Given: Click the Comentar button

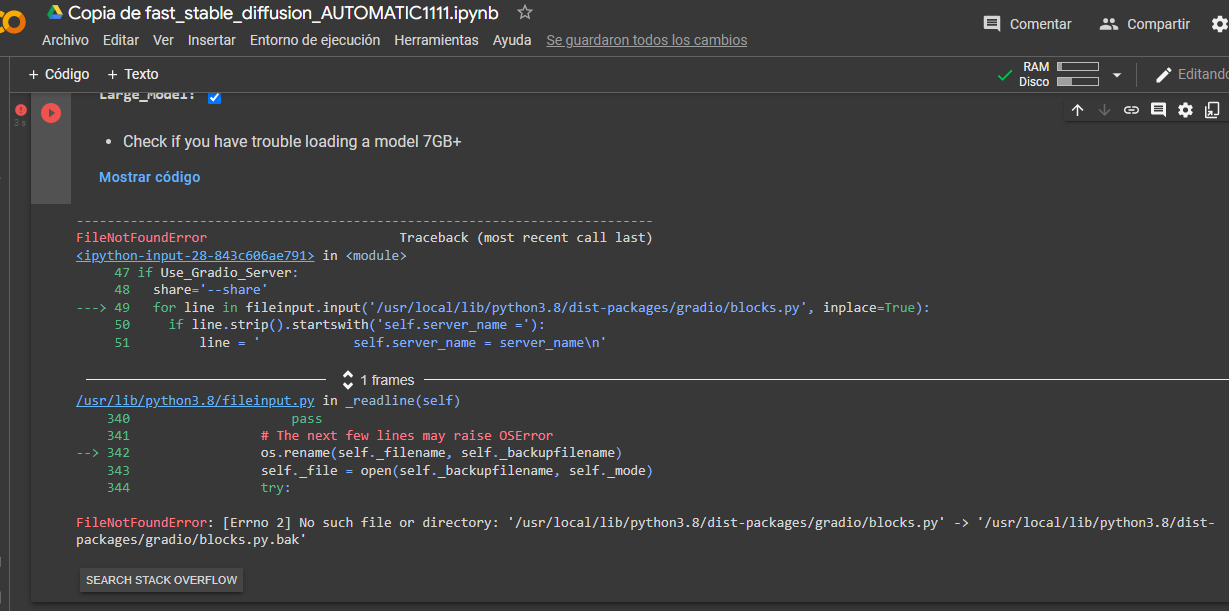Looking at the screenshot, I should pyautogui.click(x=1027, y=24).
